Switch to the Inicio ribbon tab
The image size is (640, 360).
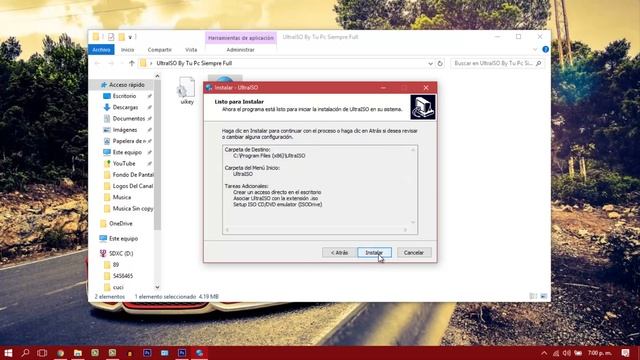click(127, 50)
